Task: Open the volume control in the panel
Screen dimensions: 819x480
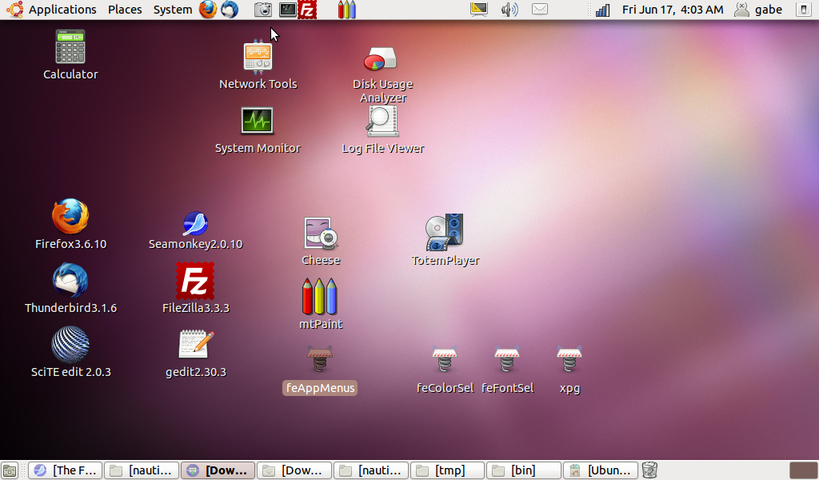Action: (509, 9)
